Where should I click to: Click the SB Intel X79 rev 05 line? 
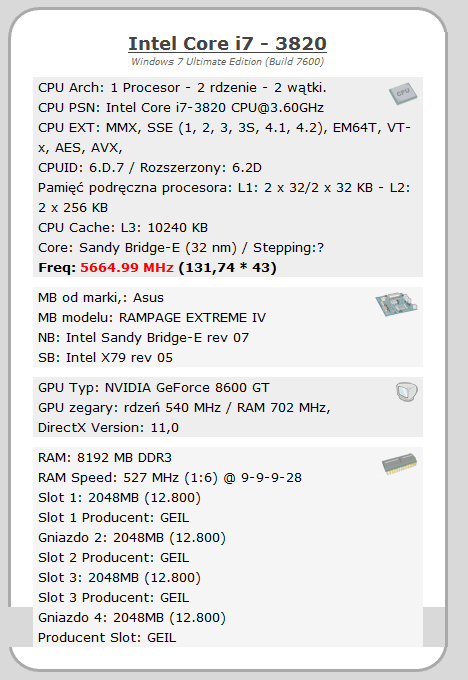[105, 358]
